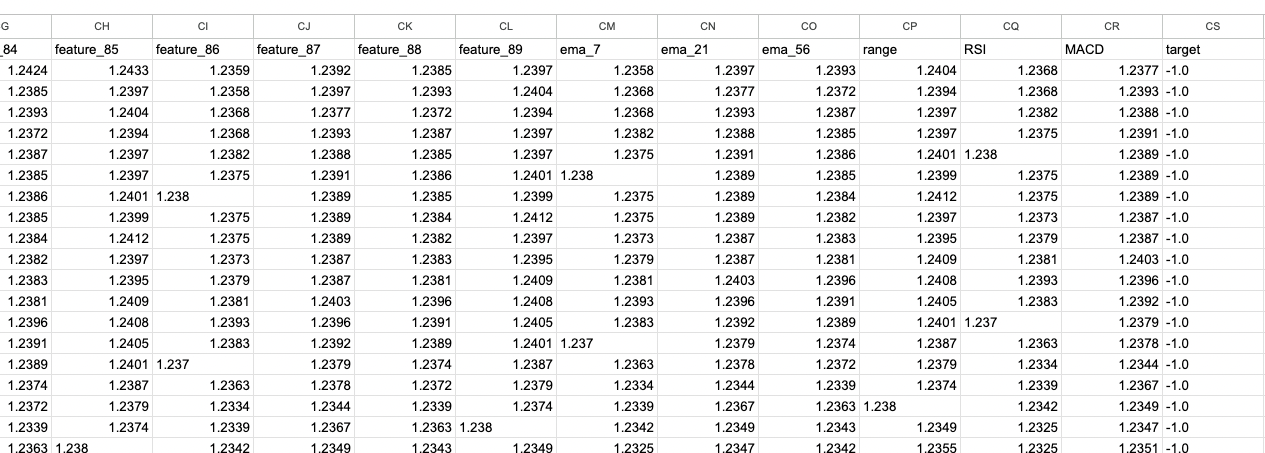Select 1.2344 in the ema_21 column
The image size is (1265, 453).
click(708, 385)
